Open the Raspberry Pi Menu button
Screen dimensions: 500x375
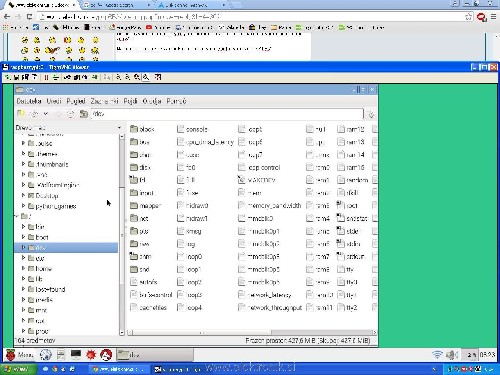point(20,355)
